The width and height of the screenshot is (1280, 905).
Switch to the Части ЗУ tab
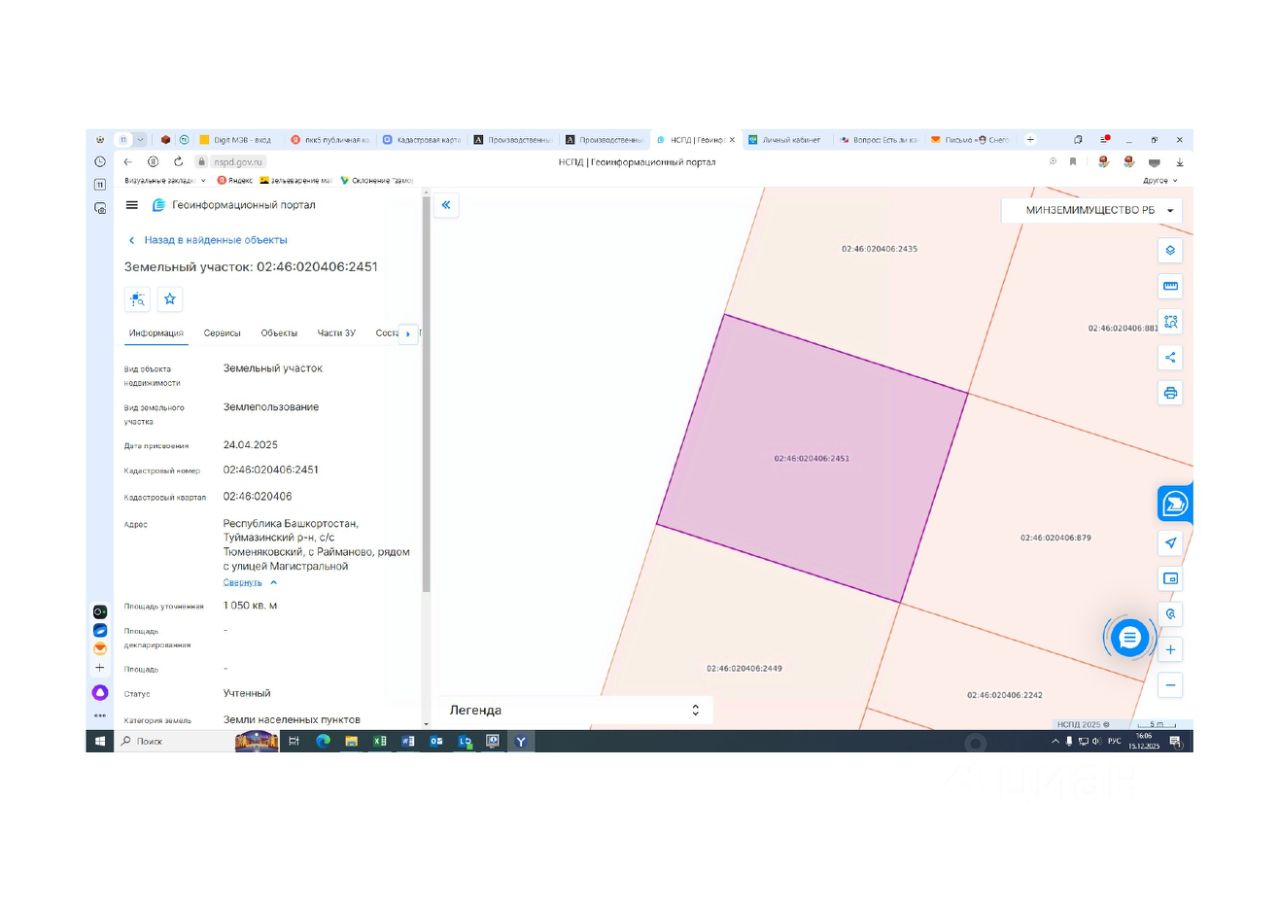point(336,333)
